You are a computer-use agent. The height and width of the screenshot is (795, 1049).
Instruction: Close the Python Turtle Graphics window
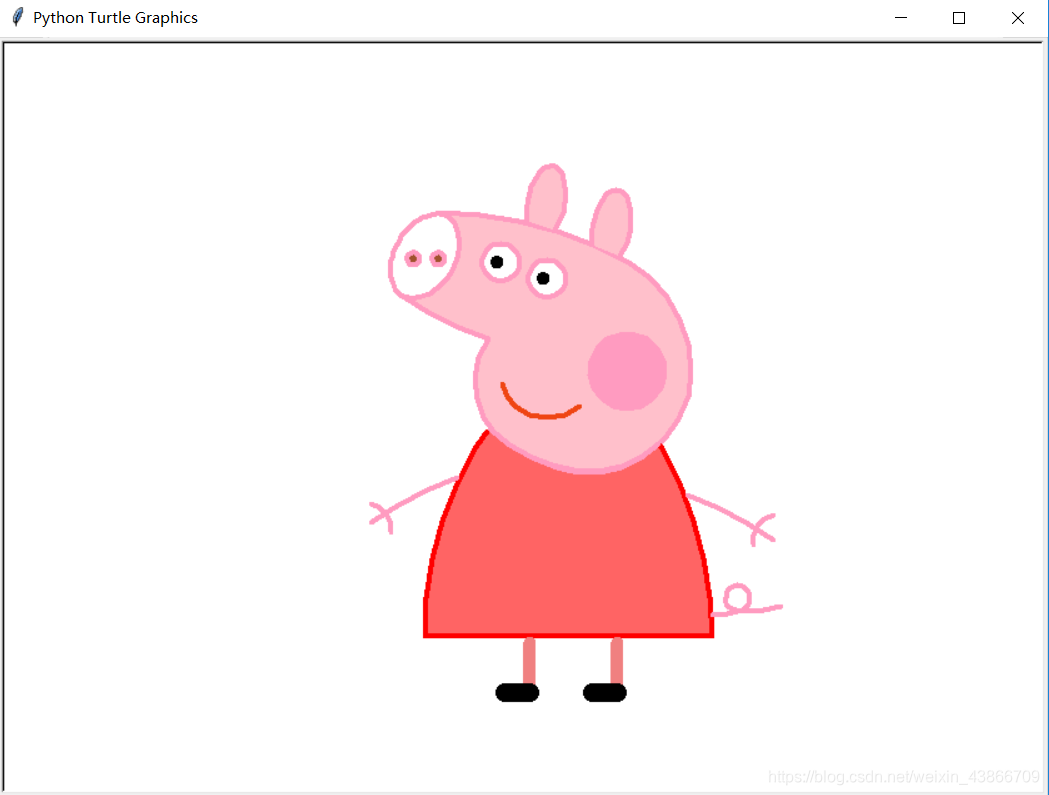pos(1018,18)
